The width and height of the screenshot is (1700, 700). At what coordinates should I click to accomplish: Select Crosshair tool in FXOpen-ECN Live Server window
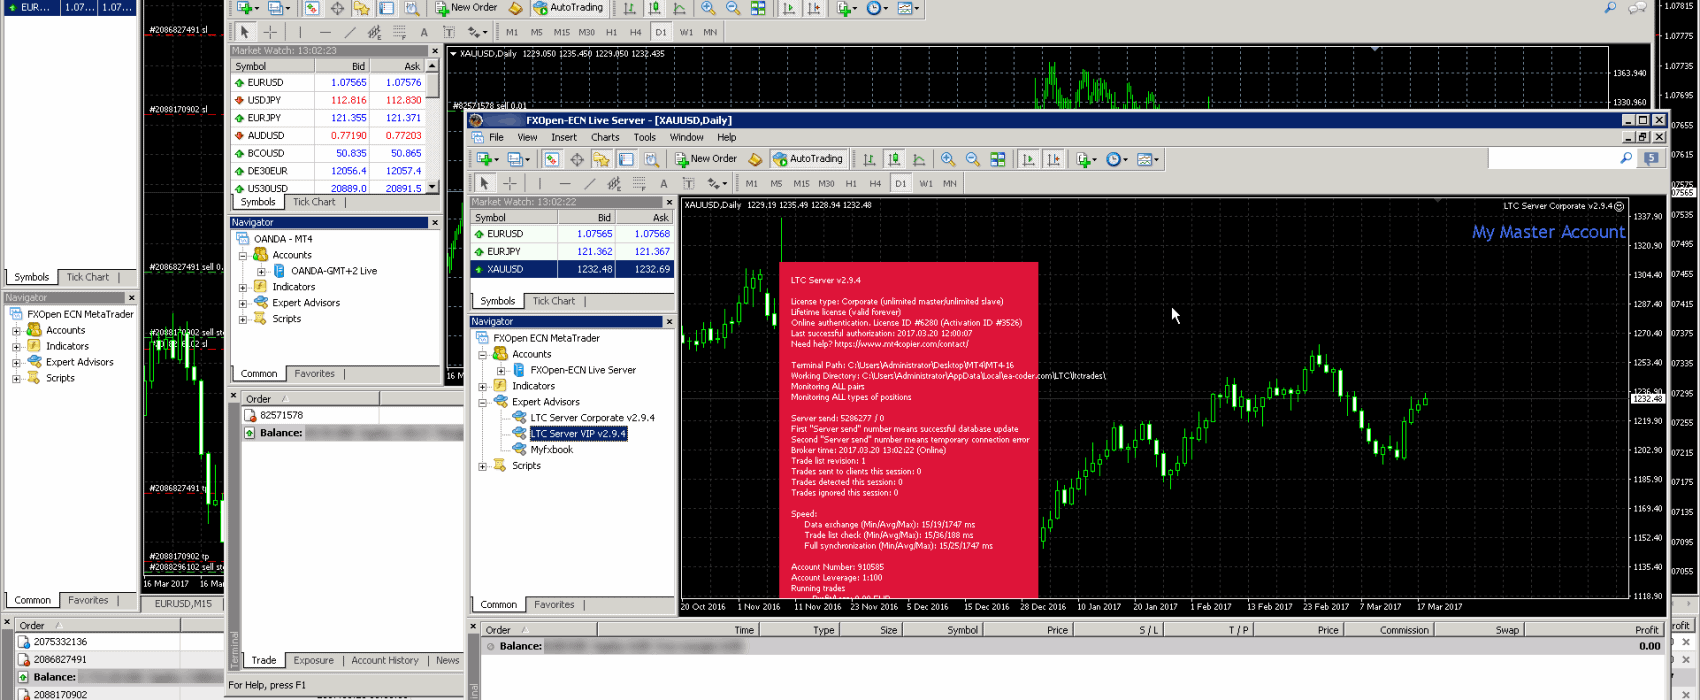coord(510,183)
